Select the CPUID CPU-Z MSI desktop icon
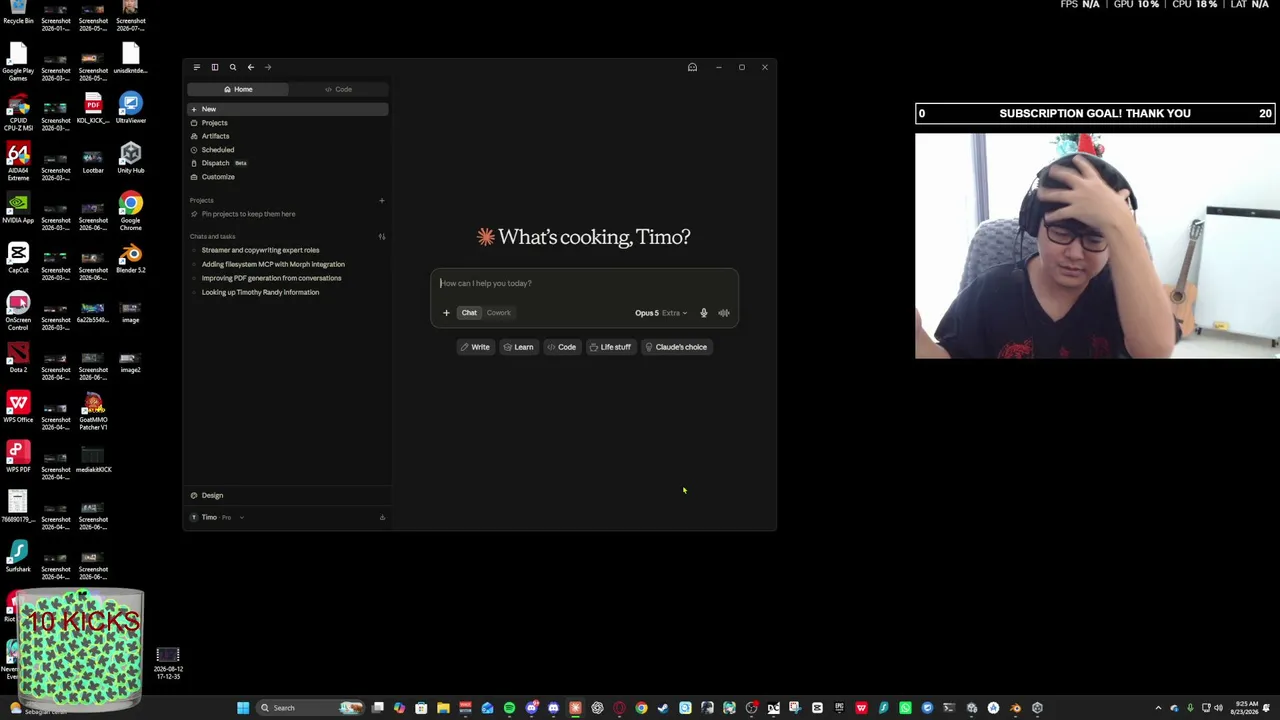 [18, 112]
